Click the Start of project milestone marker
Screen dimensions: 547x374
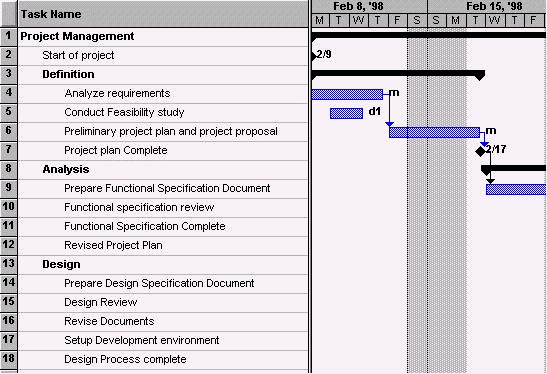pos(314,55)
